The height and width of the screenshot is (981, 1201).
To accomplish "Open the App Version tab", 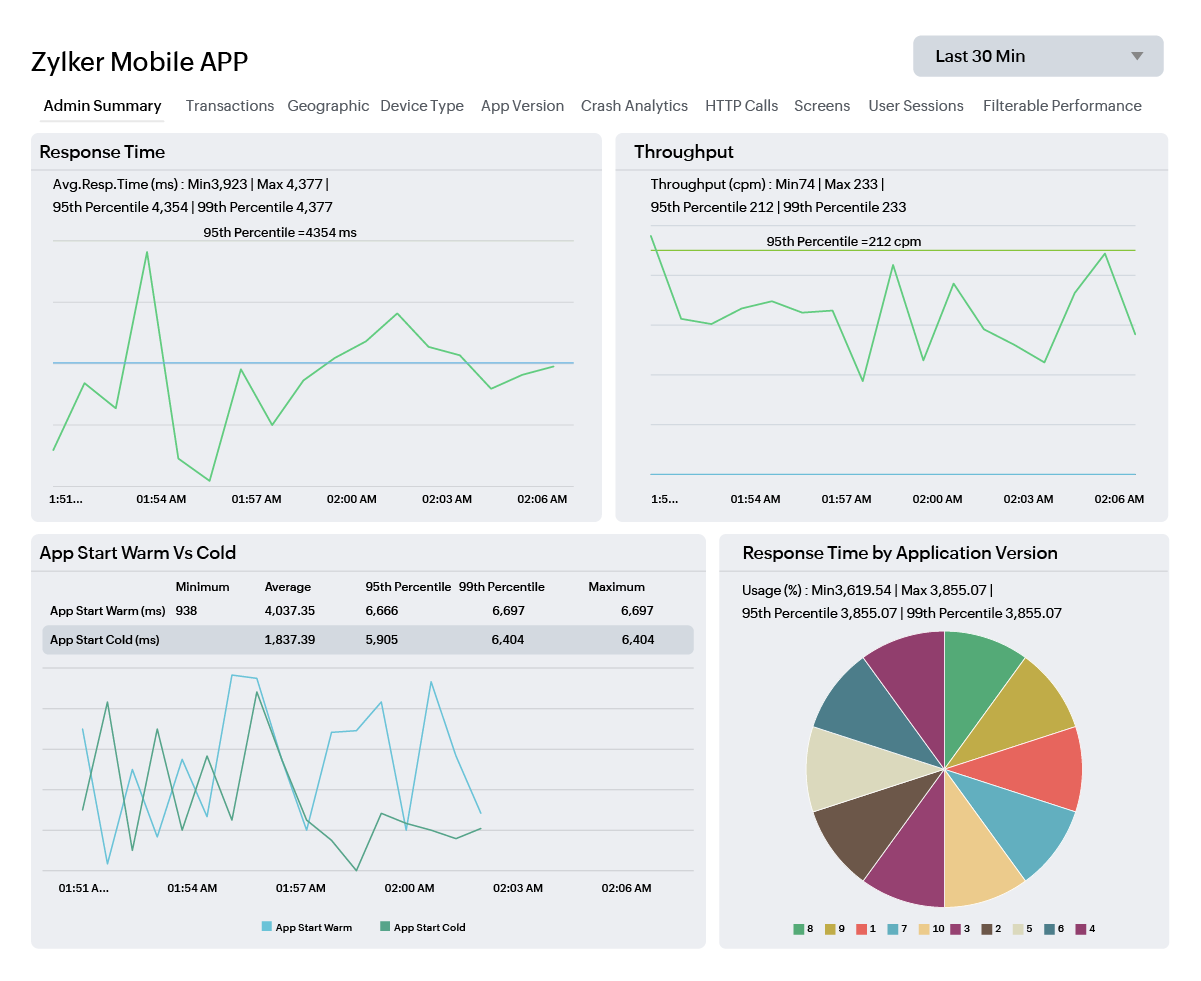I will tap(522, 106).
